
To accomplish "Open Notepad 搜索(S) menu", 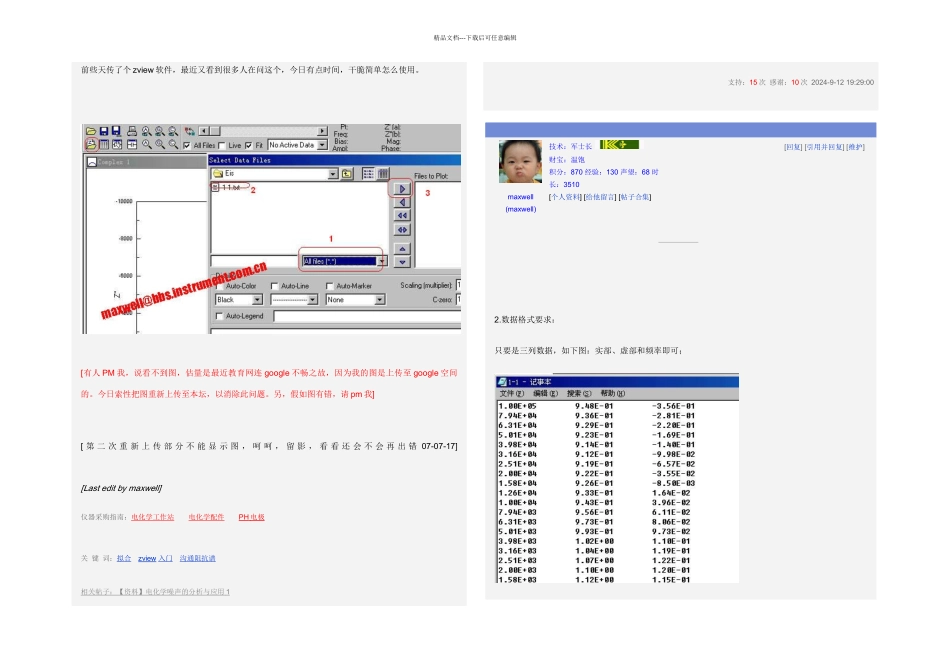I will coord(579,394).
